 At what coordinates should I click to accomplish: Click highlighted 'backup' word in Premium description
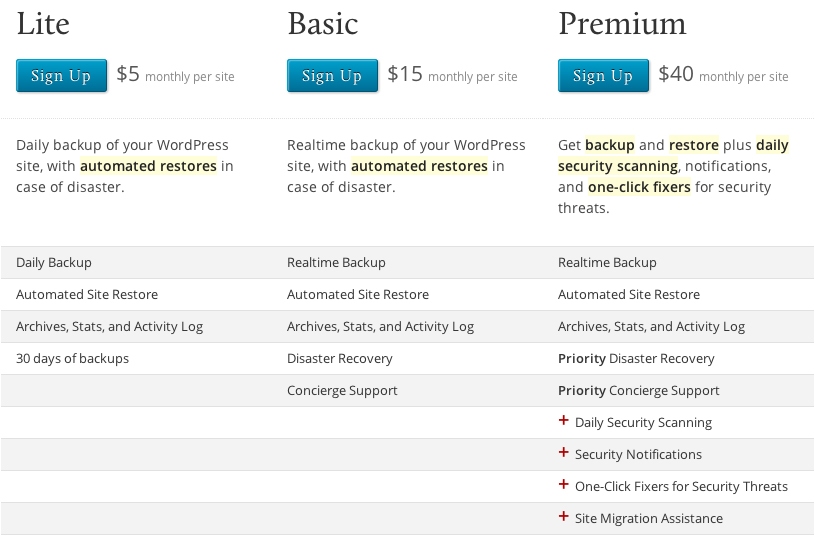[x=610, y=145]
